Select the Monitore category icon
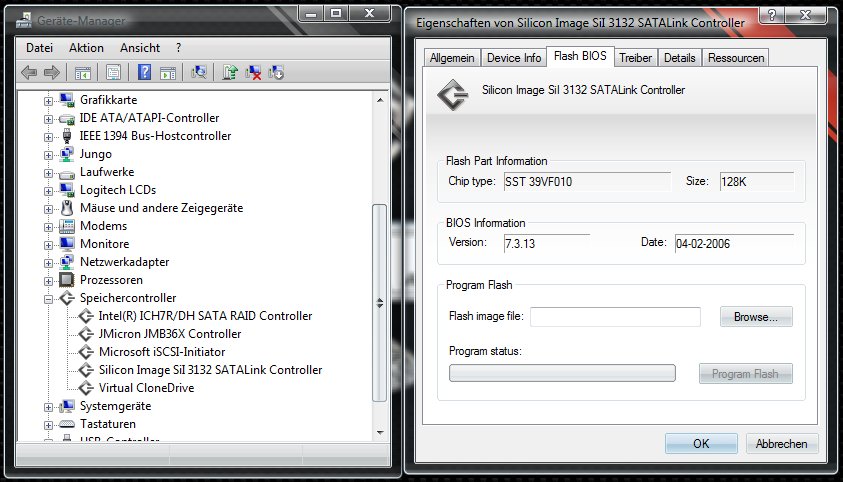This screenshot has width=843, height=482. (67, 244)
